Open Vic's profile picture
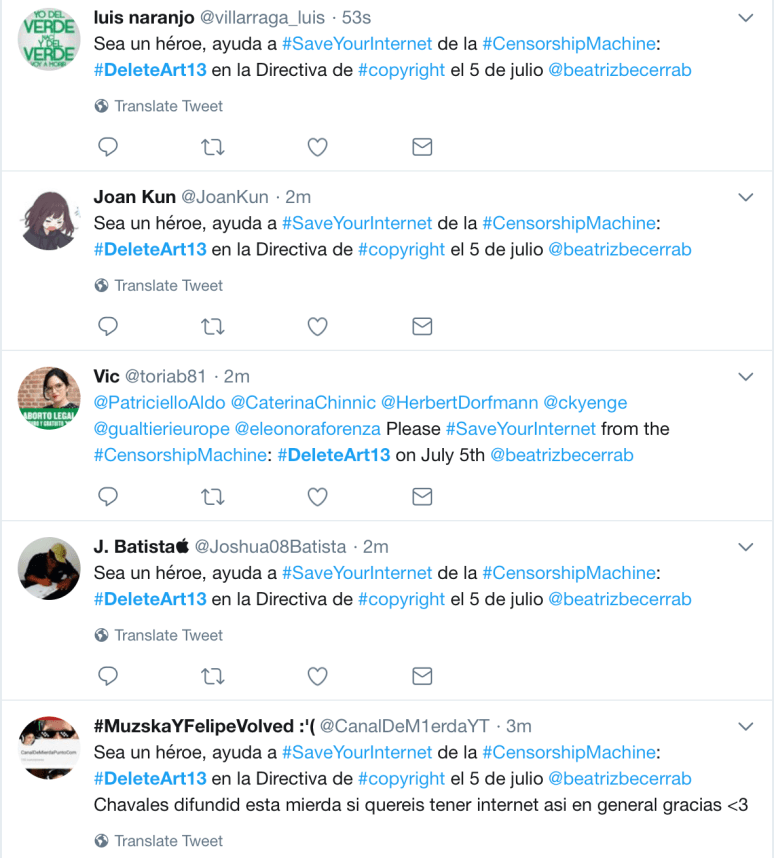The width and height of the screenshot is (774, 858). (x=49, y=398)
